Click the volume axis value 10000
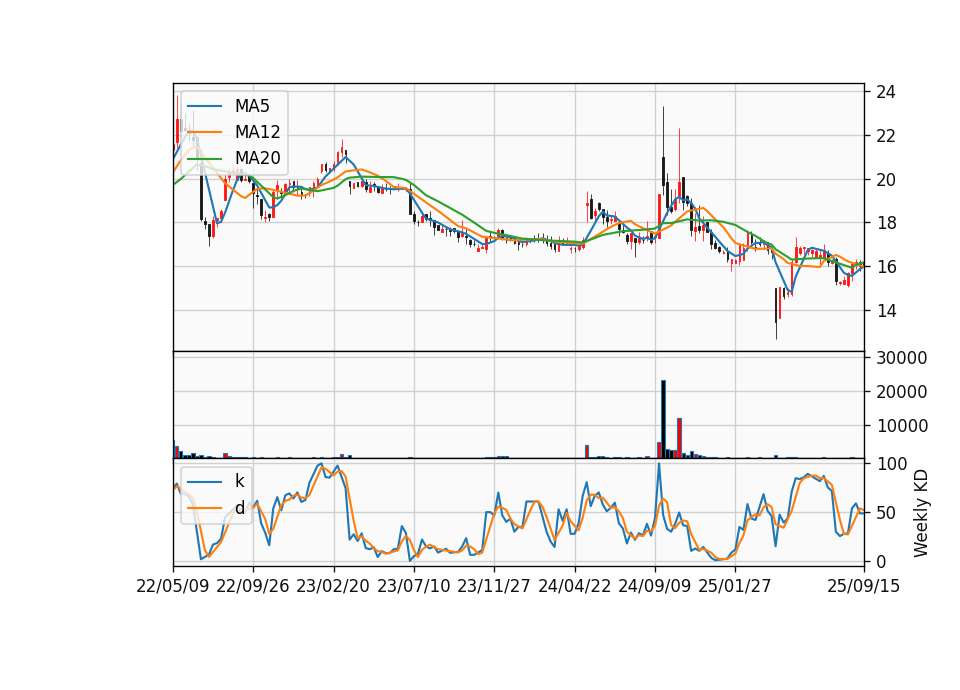The width and height of the screenshot is (960, 690). (902, 426)
